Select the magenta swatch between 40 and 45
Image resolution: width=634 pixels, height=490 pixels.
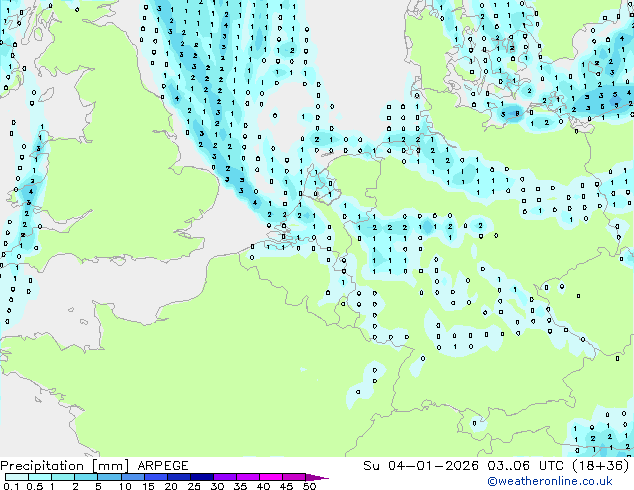pyautogui.click(x=271, y=477)
